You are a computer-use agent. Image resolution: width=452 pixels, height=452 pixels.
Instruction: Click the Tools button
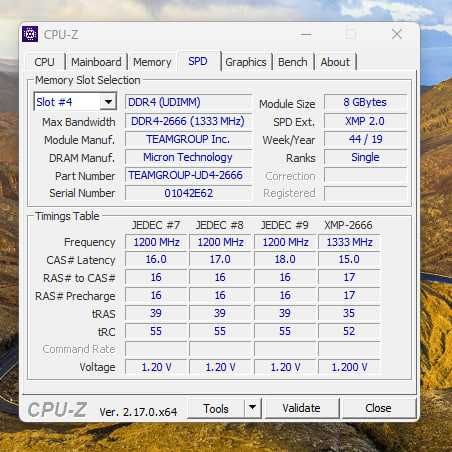[x=216, y=408]
